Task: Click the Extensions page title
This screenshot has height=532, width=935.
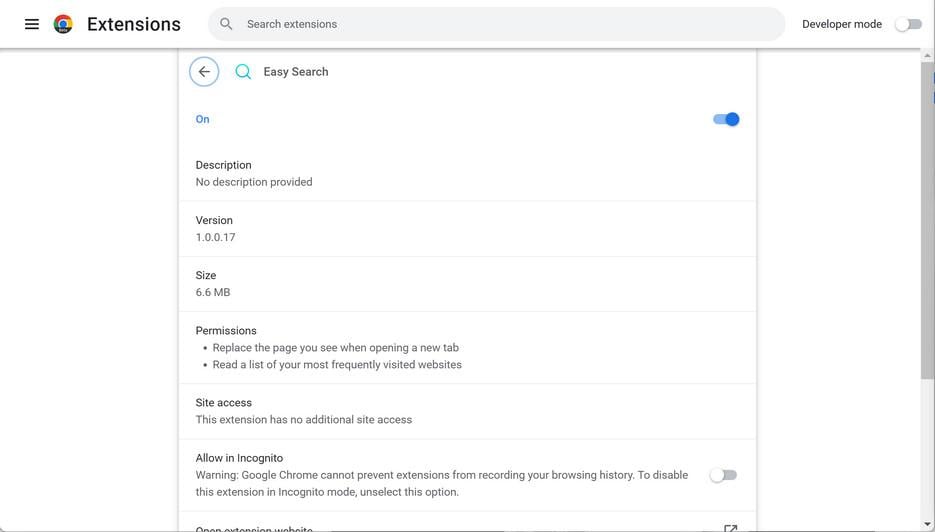Action: 134,24
